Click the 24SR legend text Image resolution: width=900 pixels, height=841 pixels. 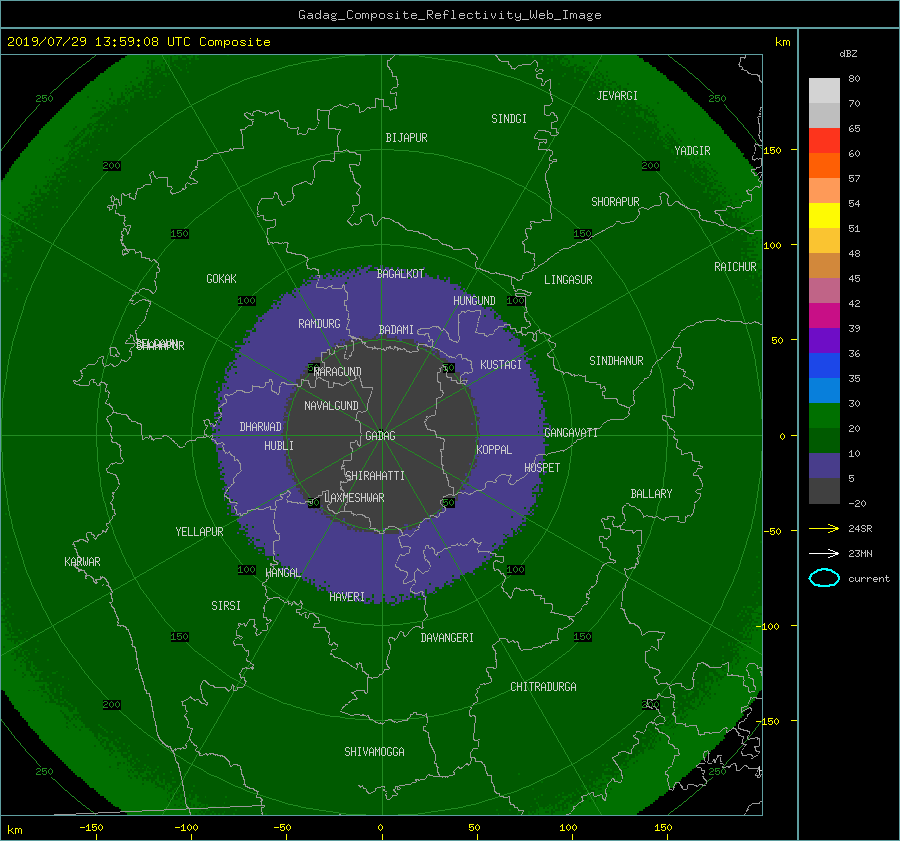[860, 529]
